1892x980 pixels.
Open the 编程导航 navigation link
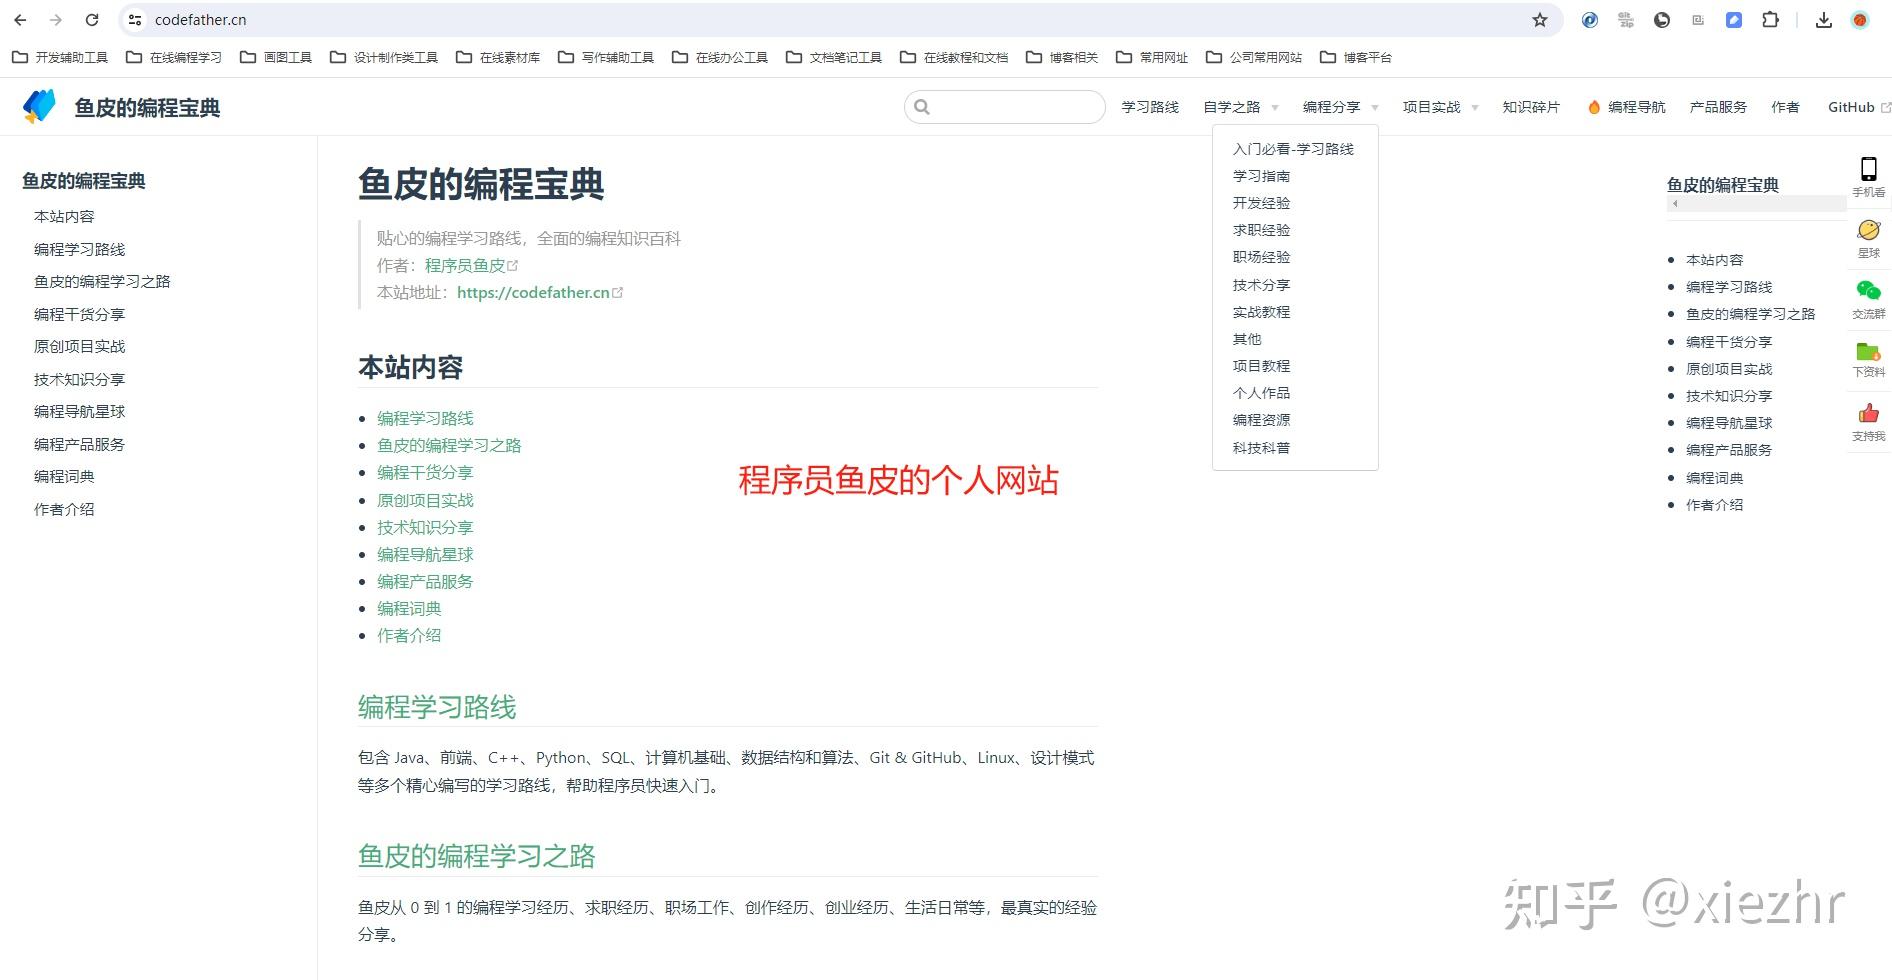click(1626, 107)
